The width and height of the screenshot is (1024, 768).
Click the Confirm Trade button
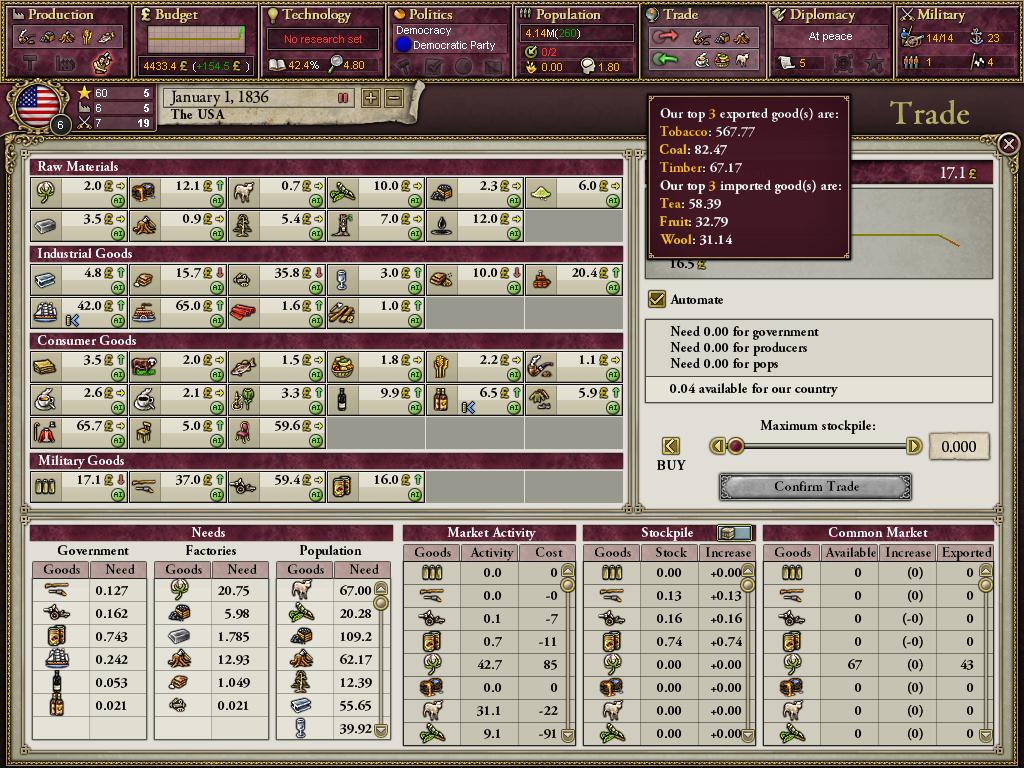815,487
